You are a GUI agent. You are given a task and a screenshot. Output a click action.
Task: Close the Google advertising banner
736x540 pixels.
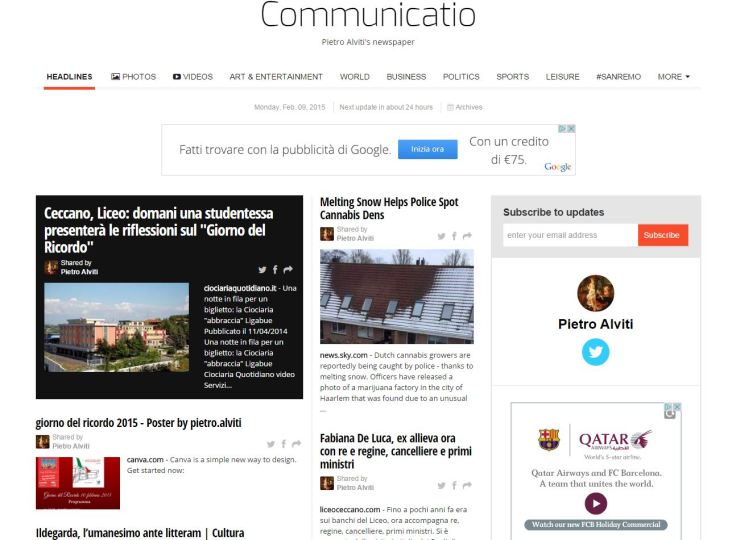pos(570,129)
